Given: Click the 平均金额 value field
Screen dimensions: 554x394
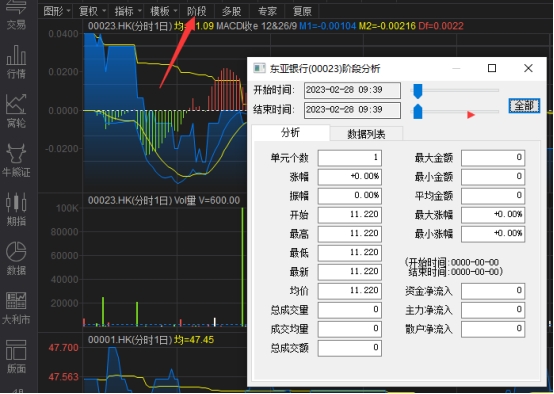Looking at the screenshot, I should 493,196.
